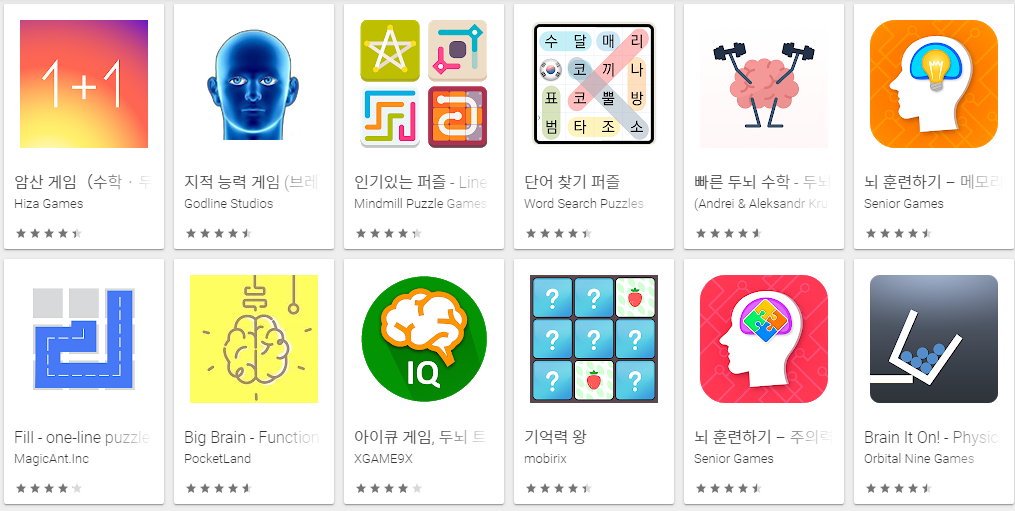Image resolution: width=1015 pixels, height=511 pixels.
Task: Open the Hiza Games developer link
Action: click(x=49, y=203)
